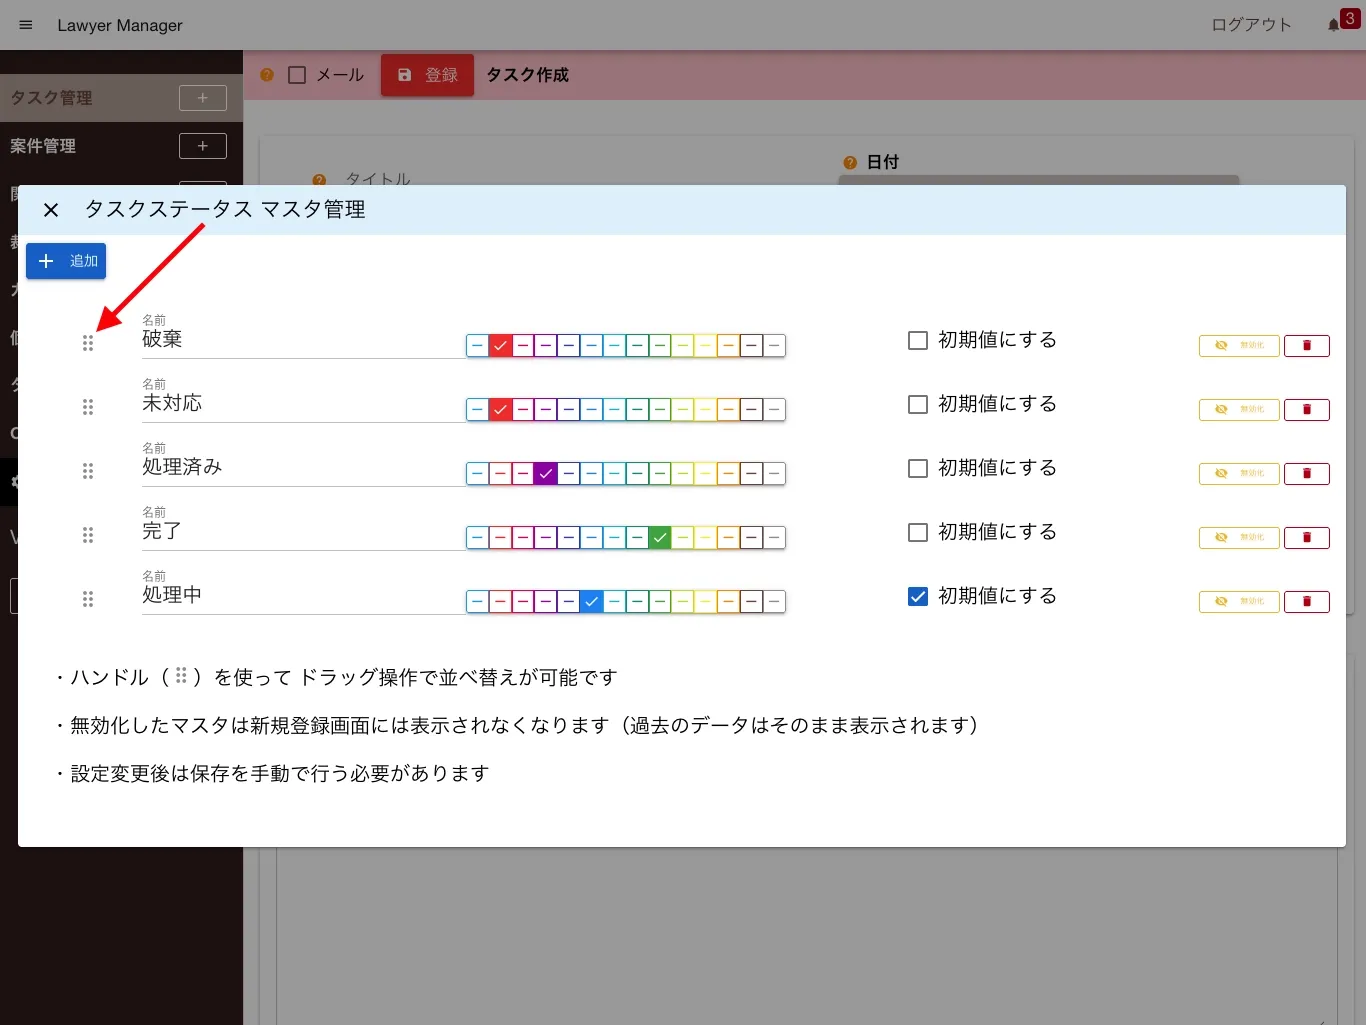Screen dimensions: 1366x1025
Task: Delete the 破棄 status with trash icon
Action: tap(1306, 345)
